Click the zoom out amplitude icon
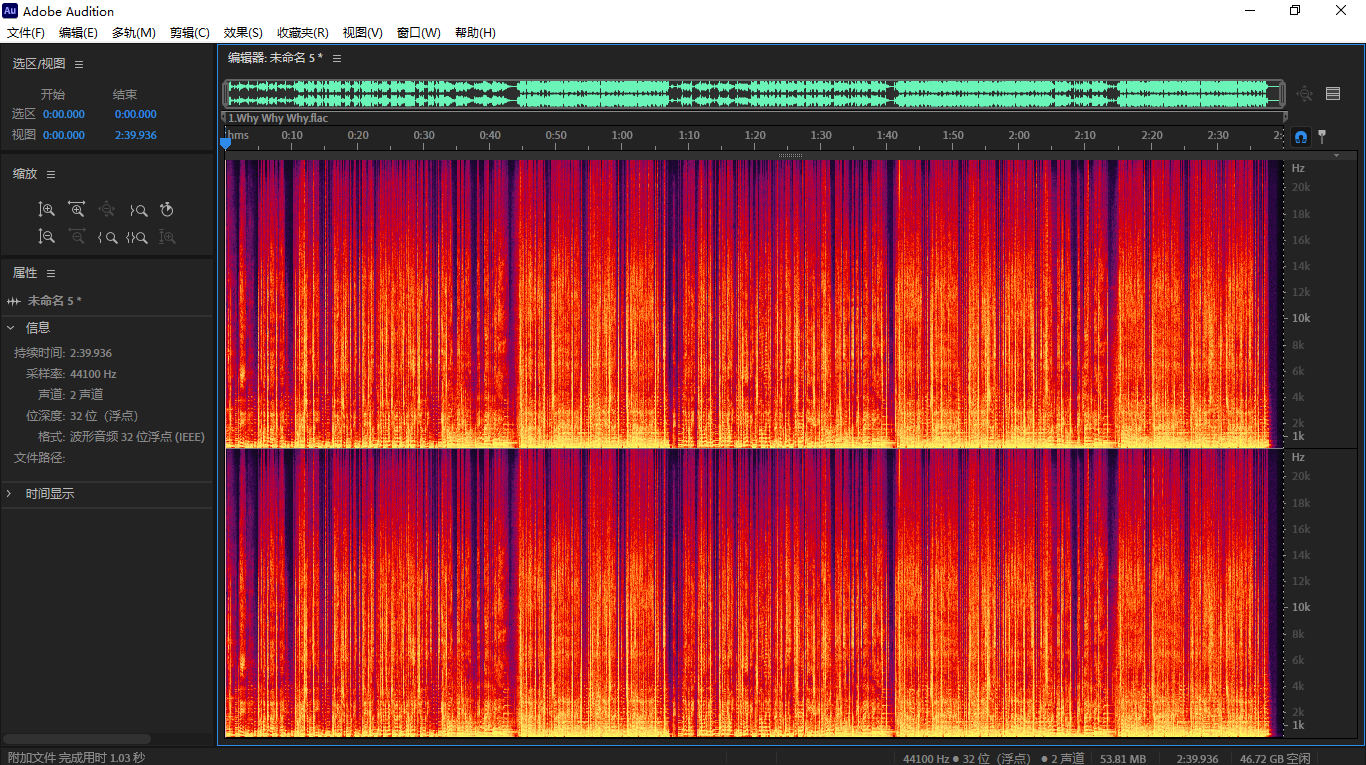 point(47,237)
